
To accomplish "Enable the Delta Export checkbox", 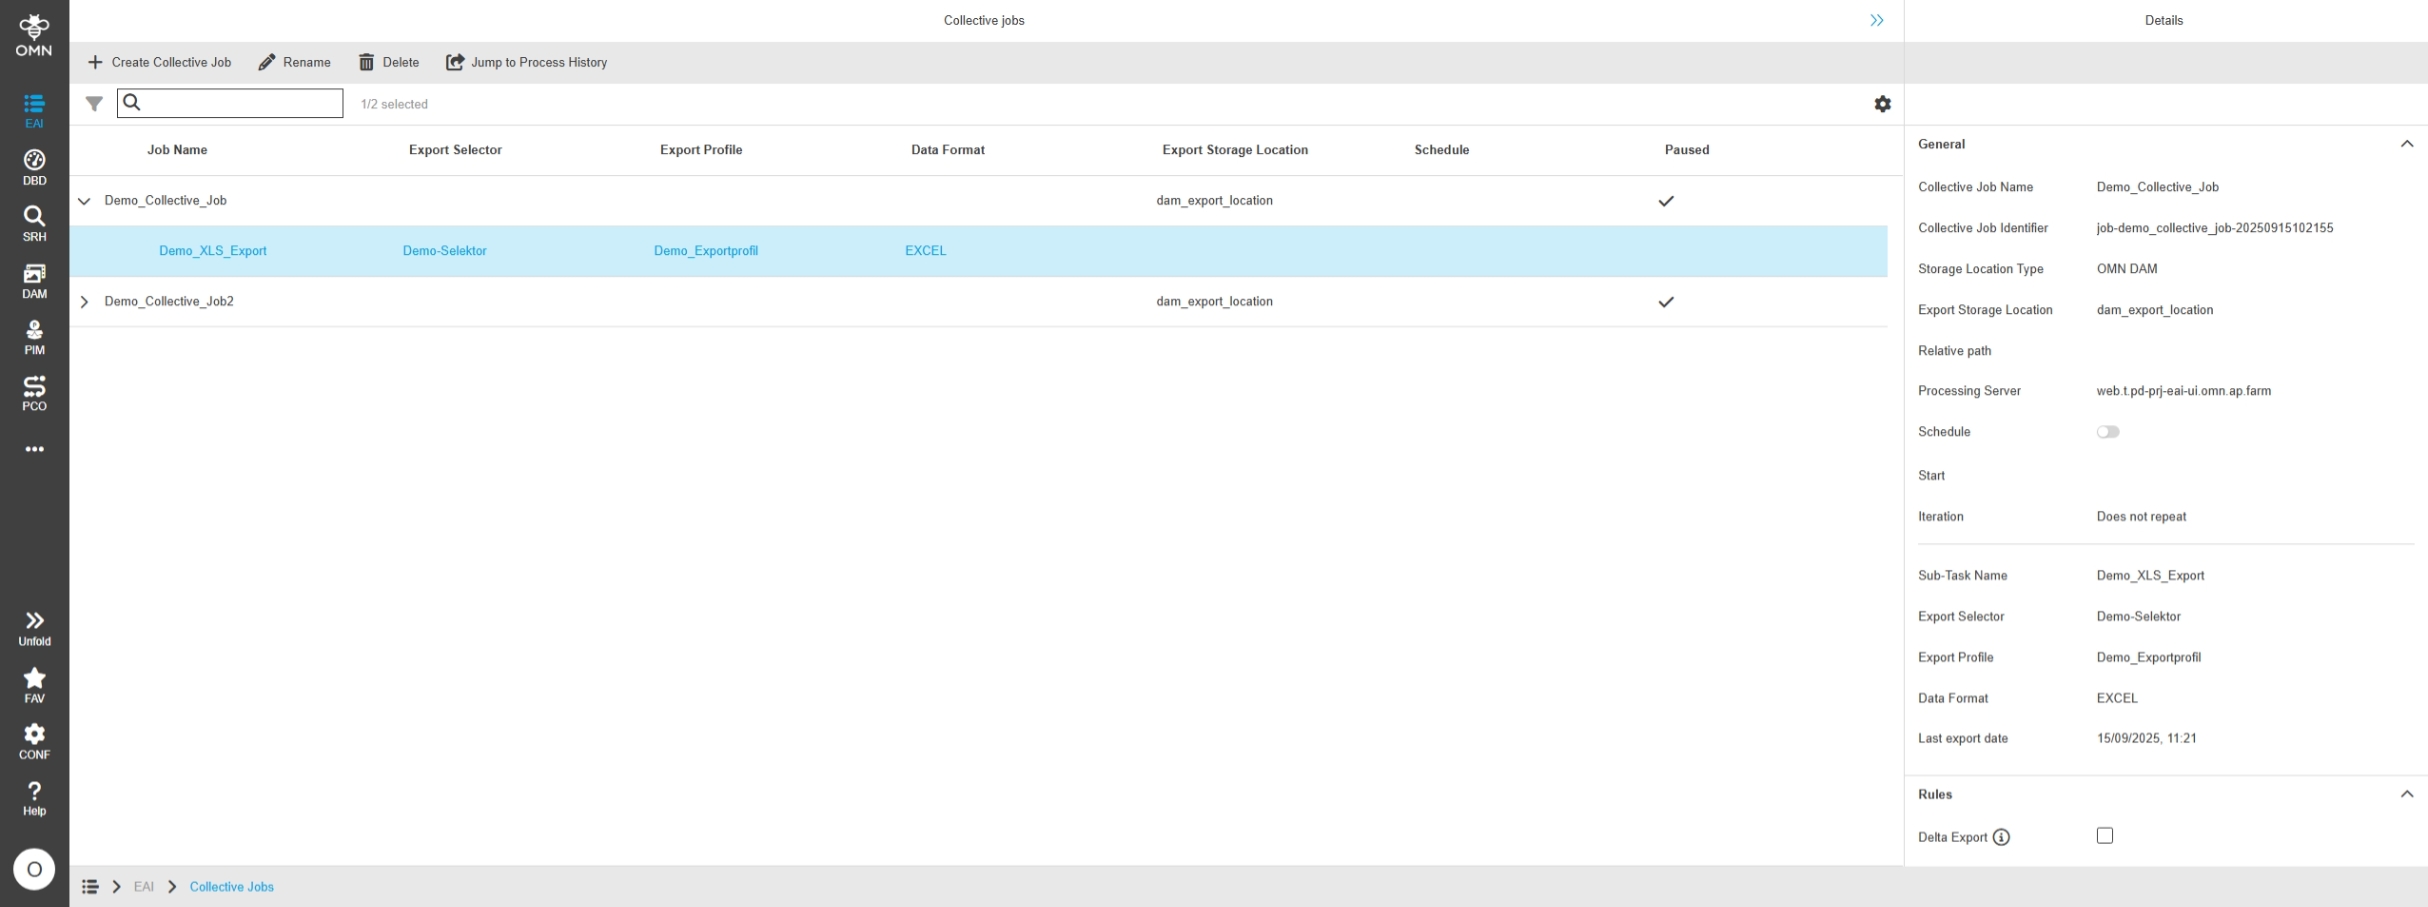I will coord(2104,836).
